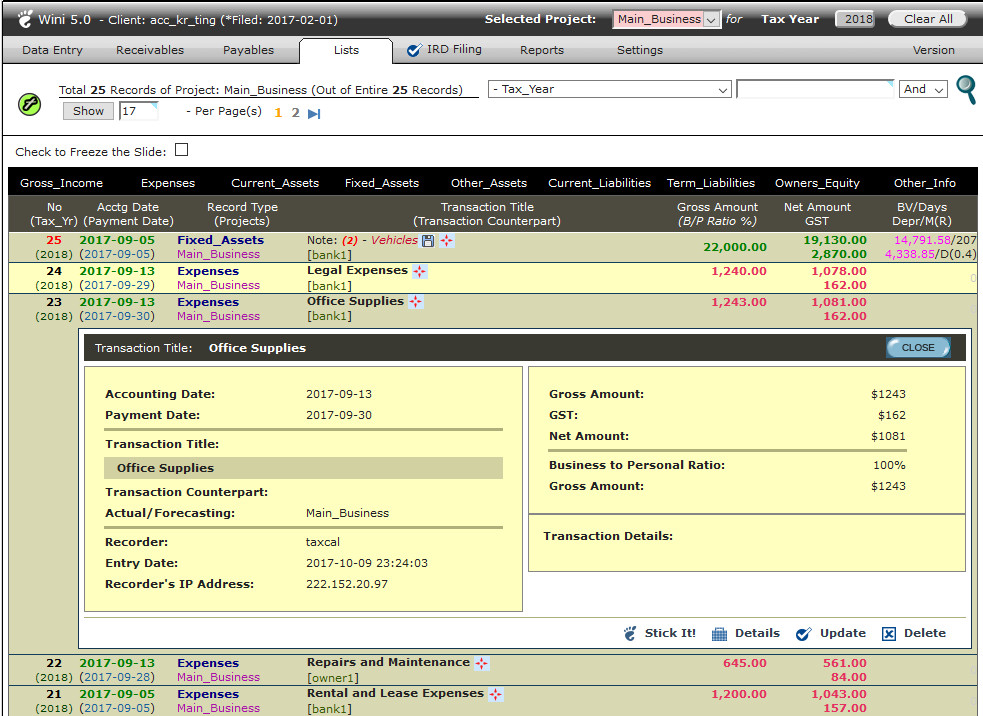Click the expand icon next to Legal Expenses
The height and width of the screenshot is (716, 983).
click(x=420, y=271)
